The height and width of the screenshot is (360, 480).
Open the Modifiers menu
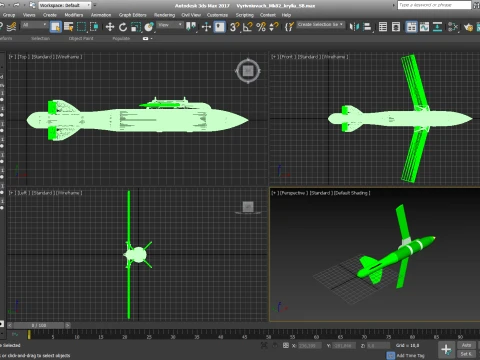(x=74, y=15)
